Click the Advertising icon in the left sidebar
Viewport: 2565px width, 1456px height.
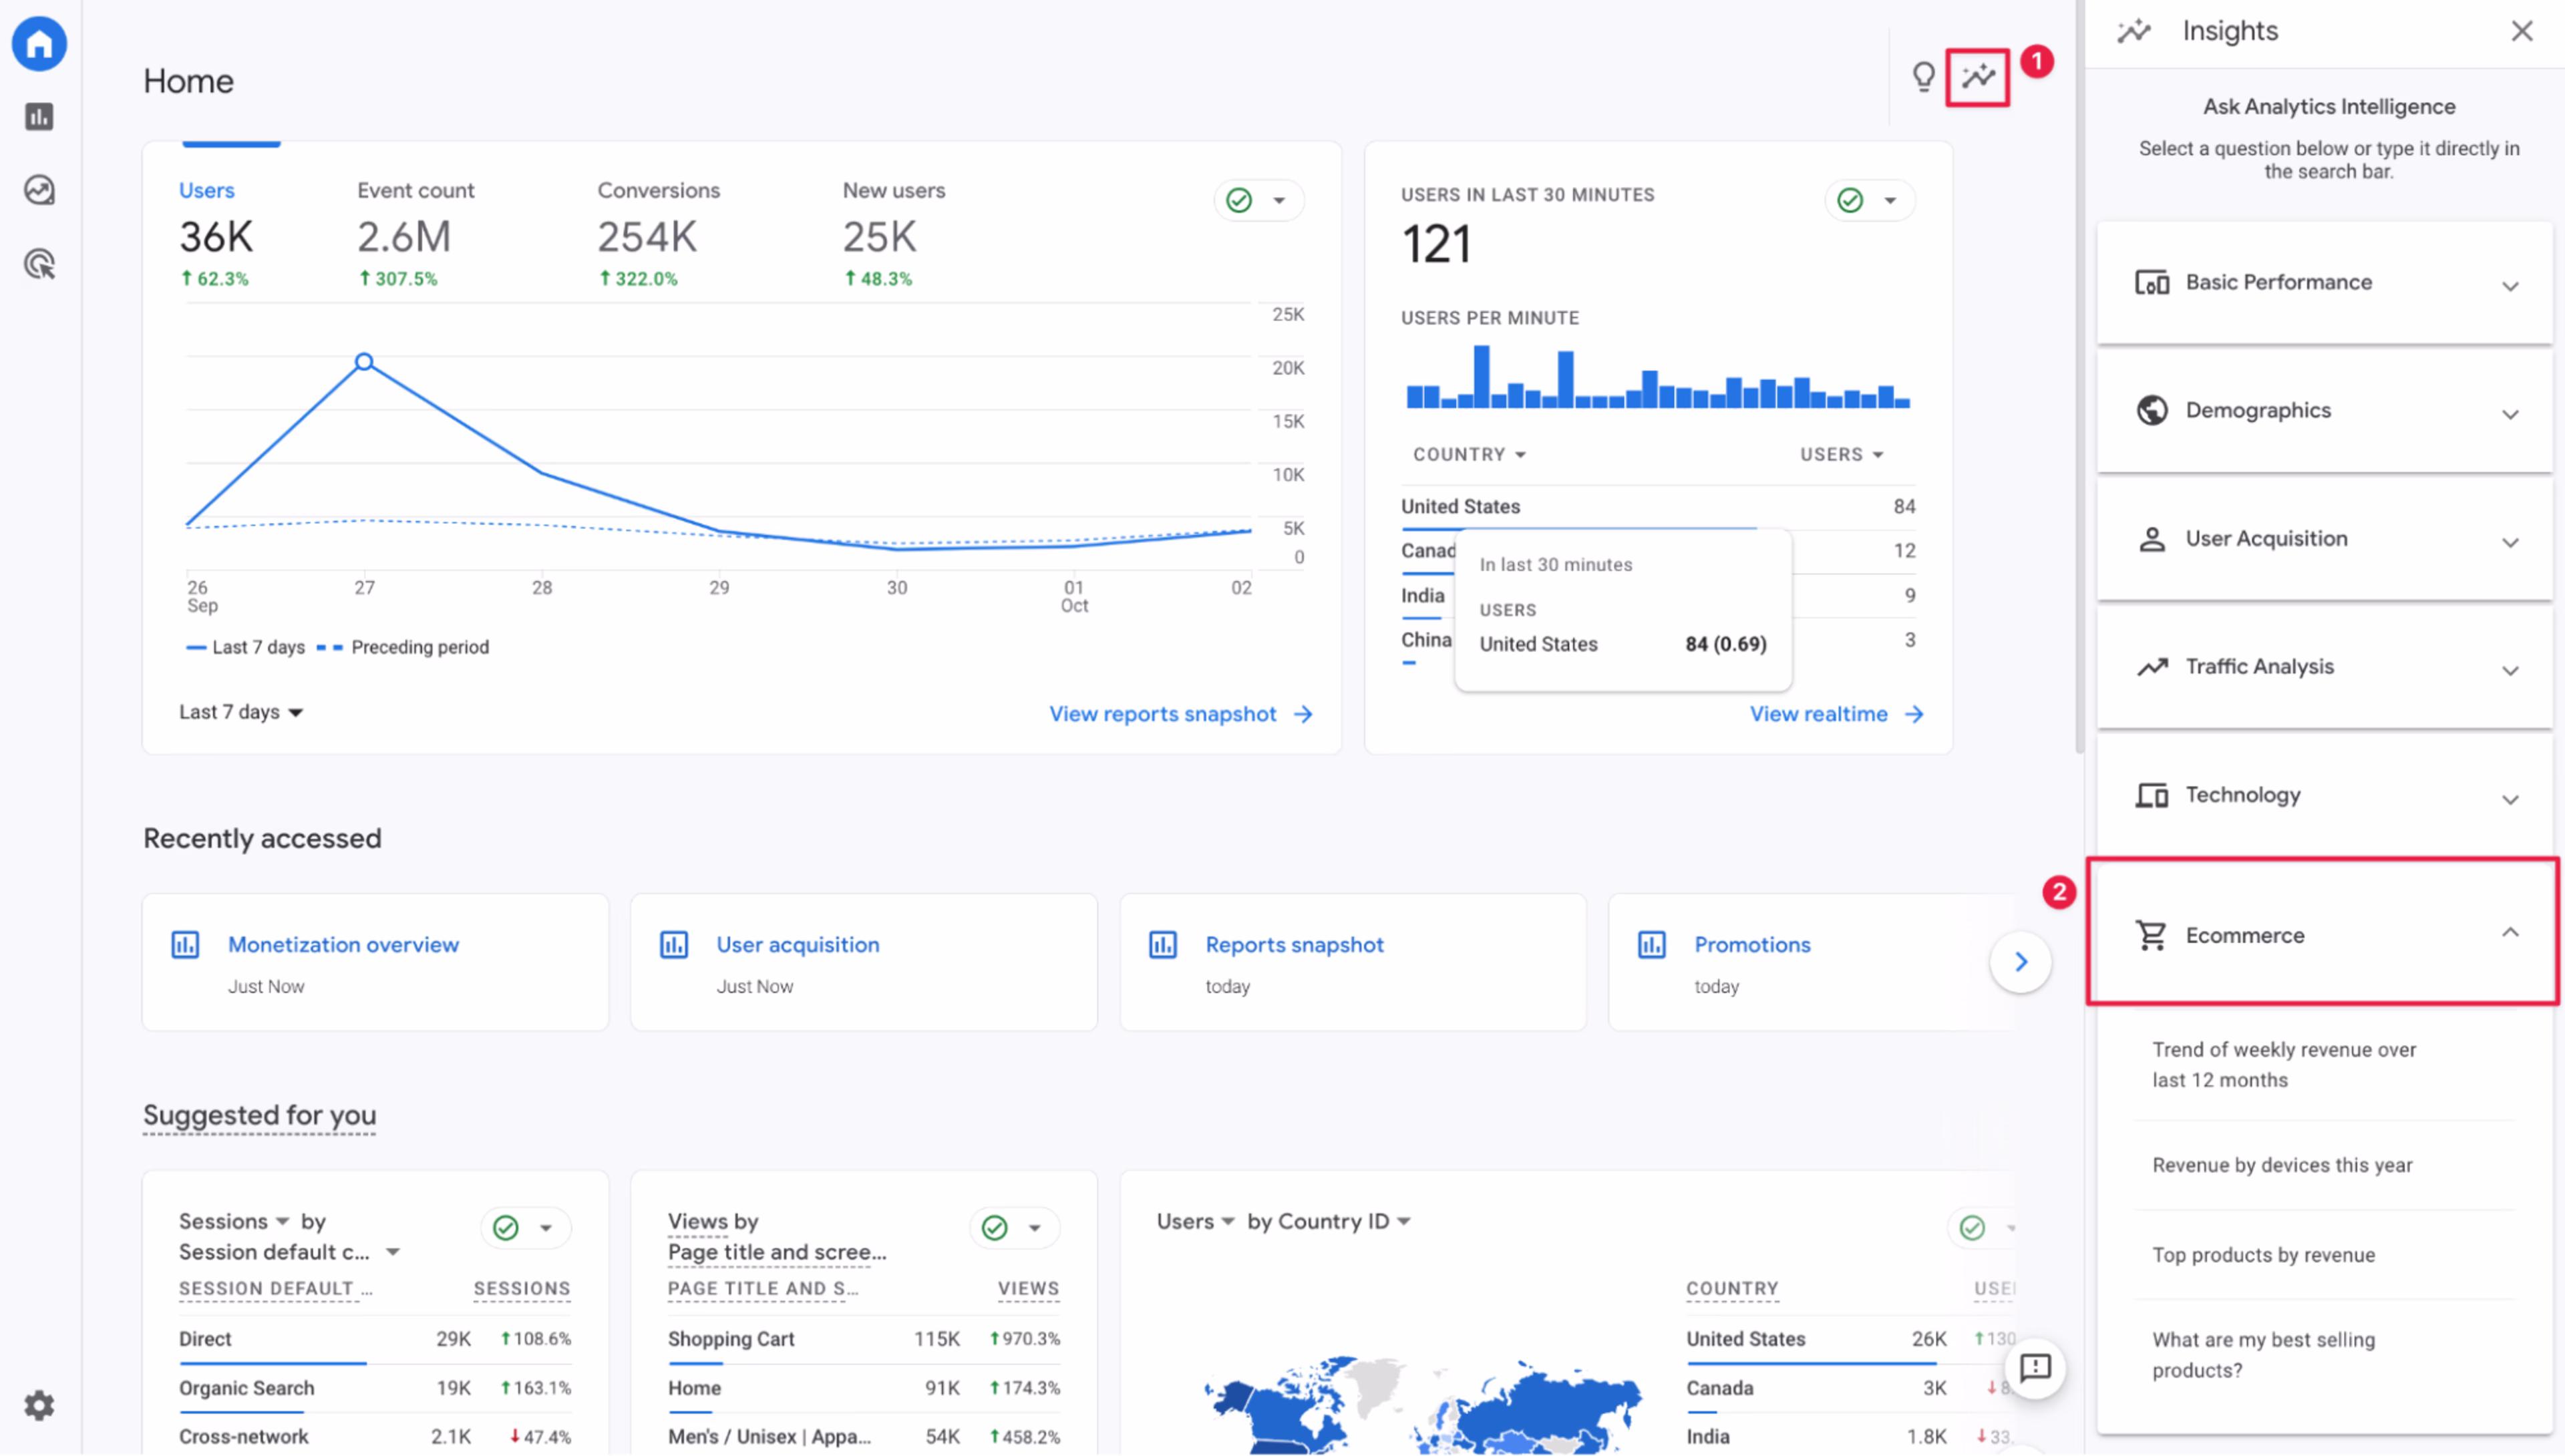[38, 263]
